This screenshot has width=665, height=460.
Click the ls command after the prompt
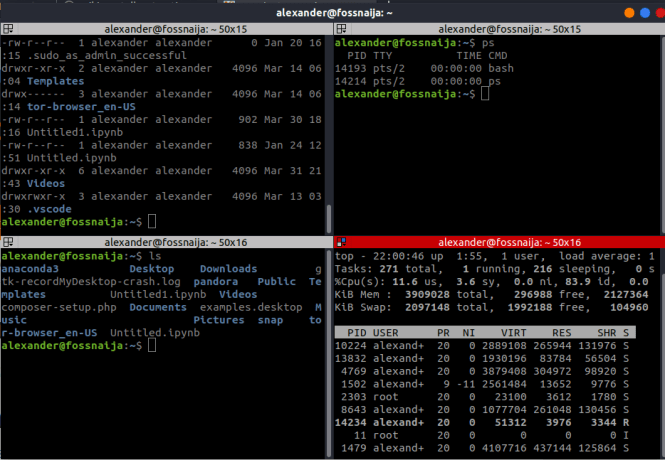click(x=155, y=256)
